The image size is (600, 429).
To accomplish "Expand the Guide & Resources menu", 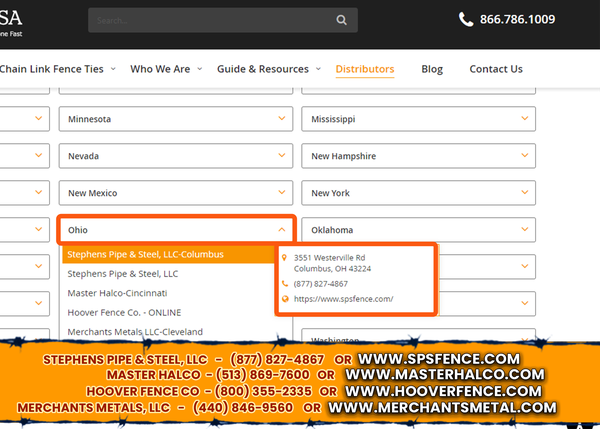I will [268, 69].
